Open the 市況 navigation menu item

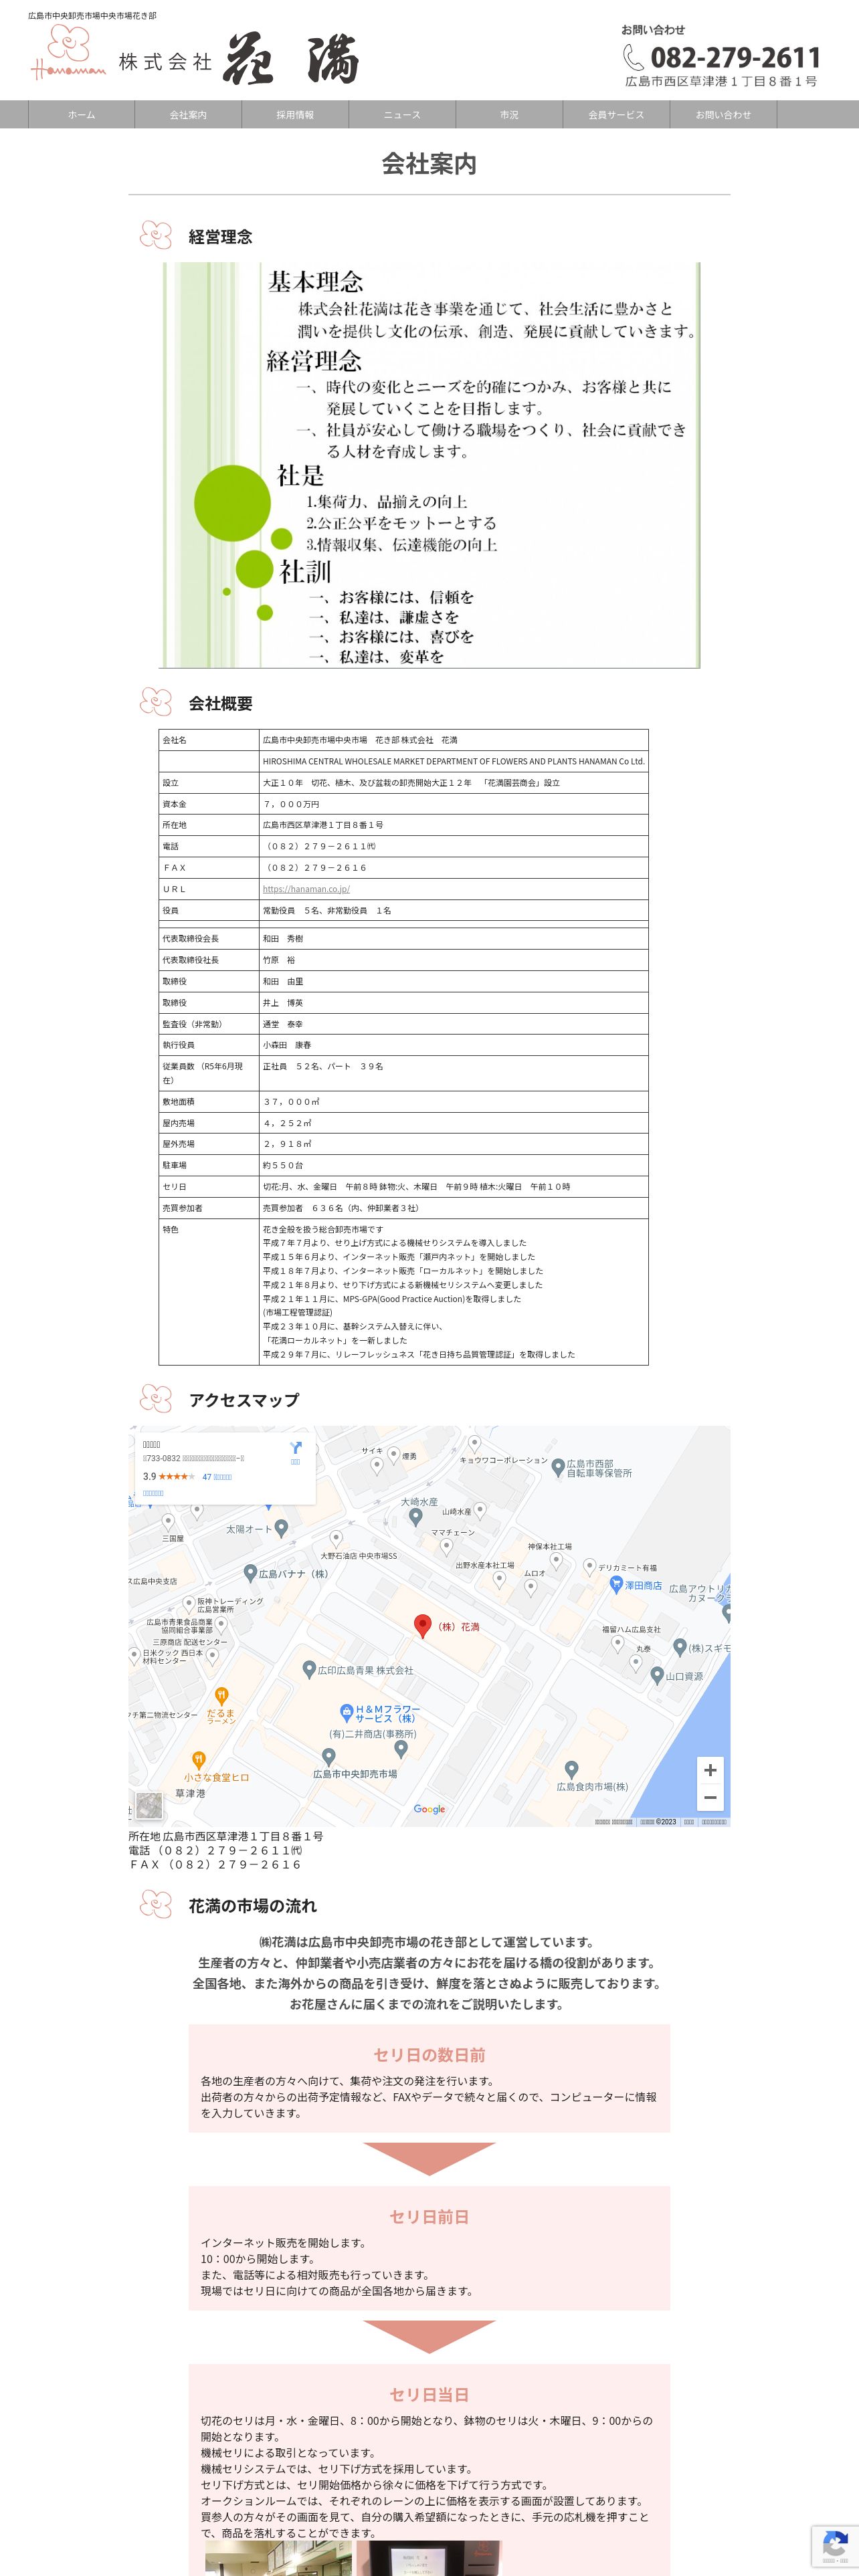pos(509,115)
